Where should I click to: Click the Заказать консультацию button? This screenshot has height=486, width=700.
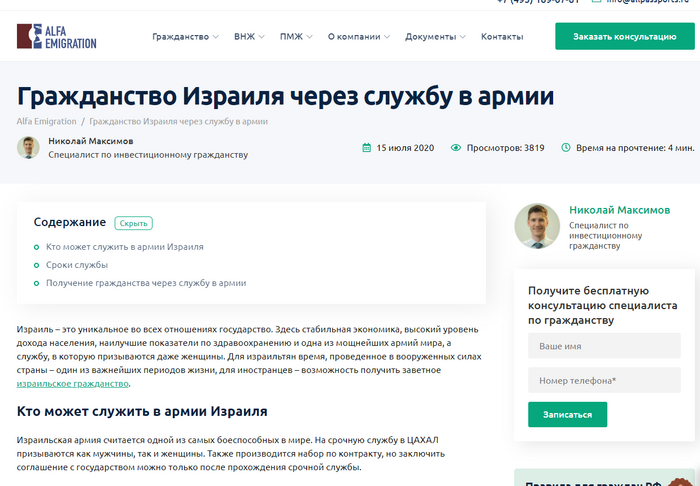coord(625,36)
